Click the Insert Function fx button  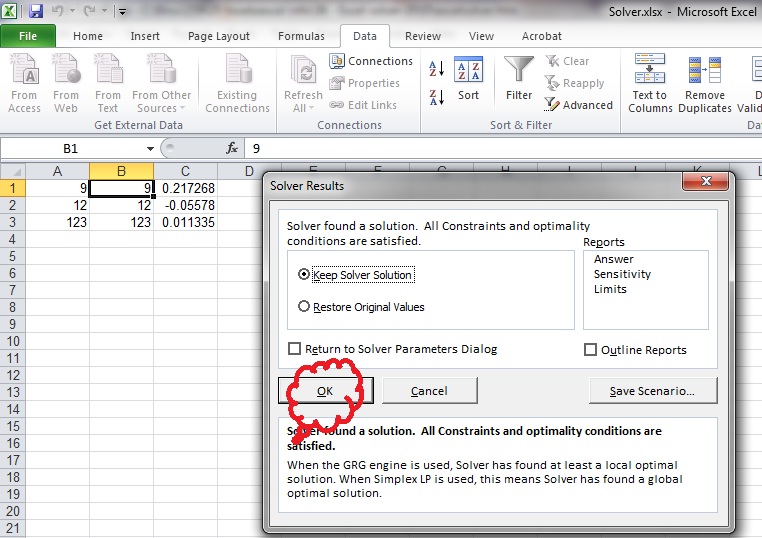tap(232, 148)
